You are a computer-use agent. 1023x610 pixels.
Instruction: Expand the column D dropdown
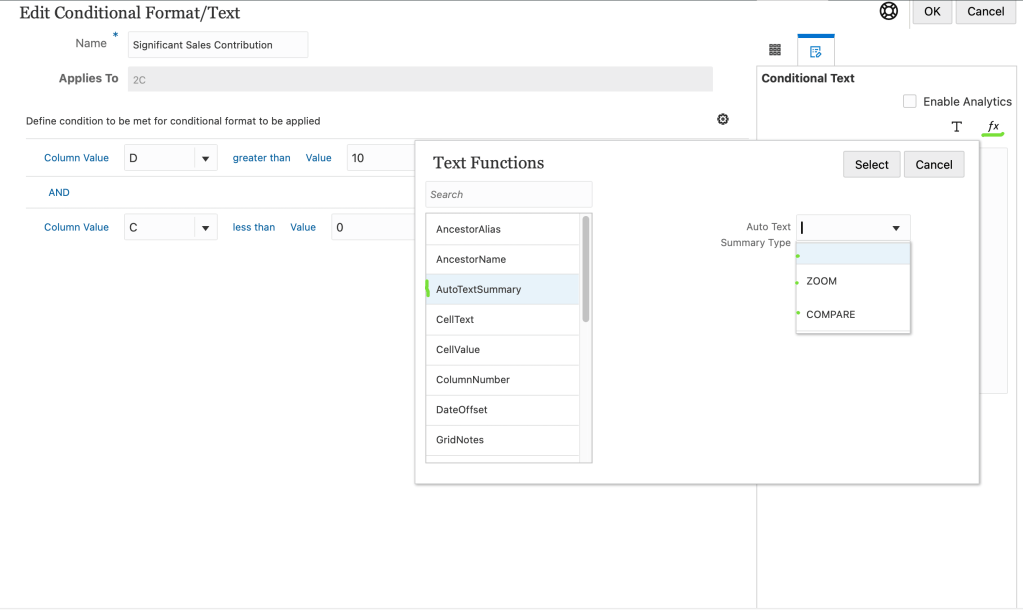pos(205,158)
